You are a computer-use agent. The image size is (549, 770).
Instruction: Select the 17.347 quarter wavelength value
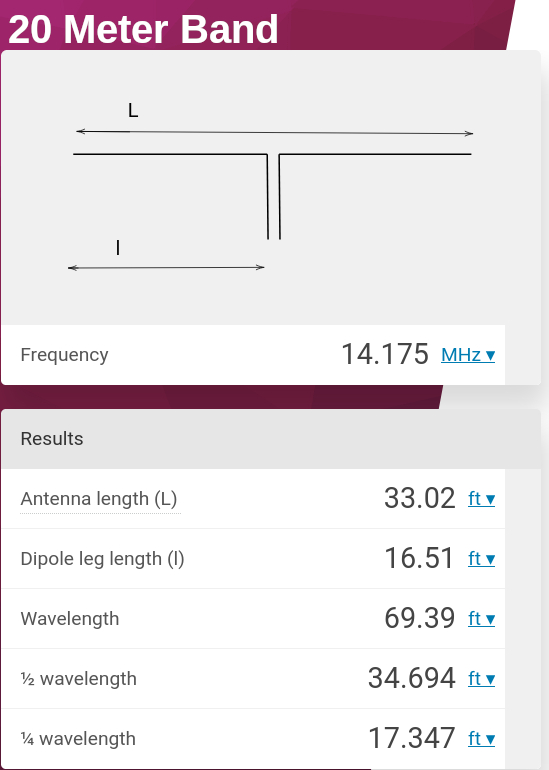click(x=412, y=738)
